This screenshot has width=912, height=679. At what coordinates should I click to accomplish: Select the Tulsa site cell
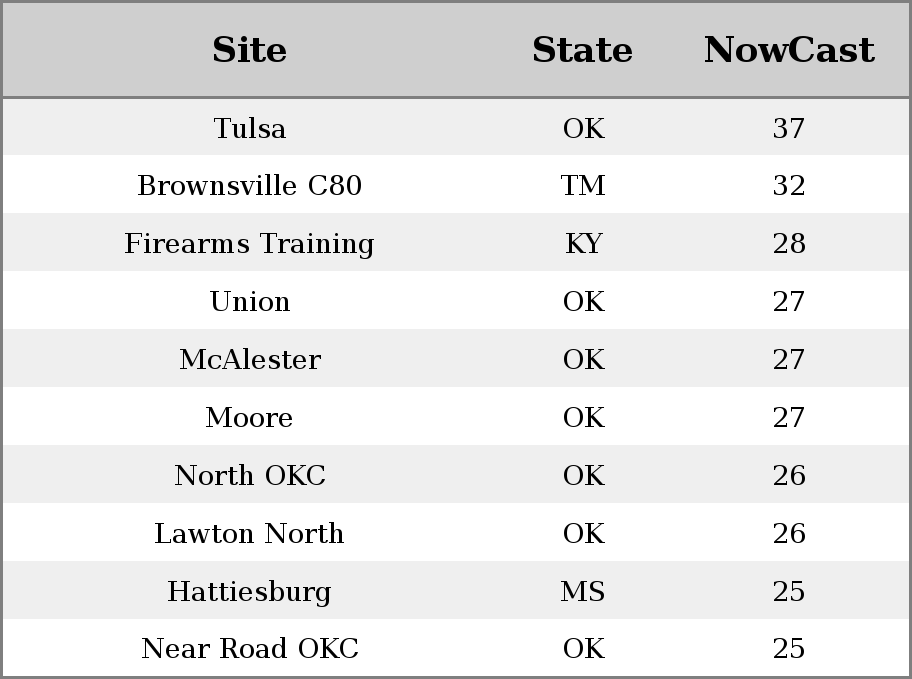(250, 128)
